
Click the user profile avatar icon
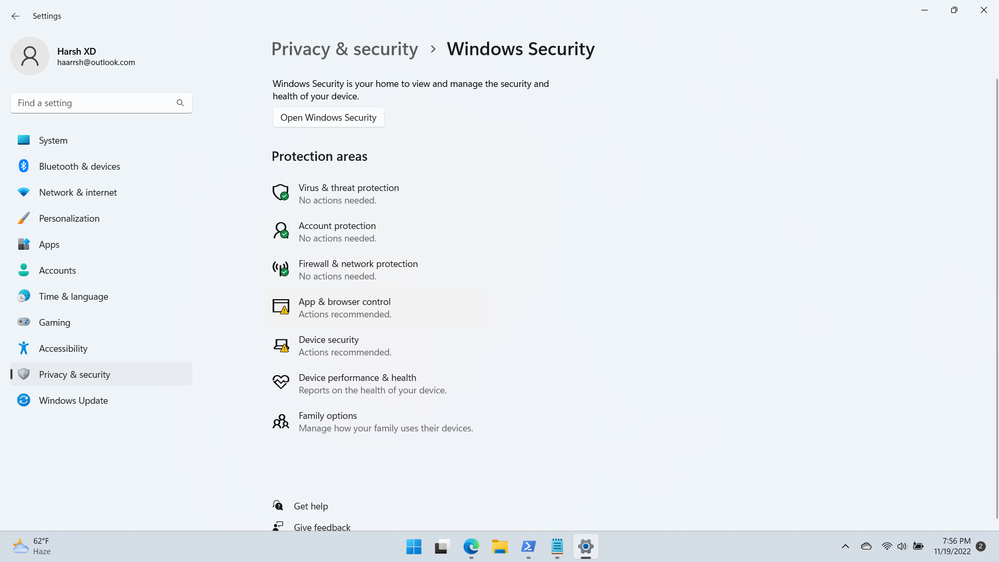point(30,56)
